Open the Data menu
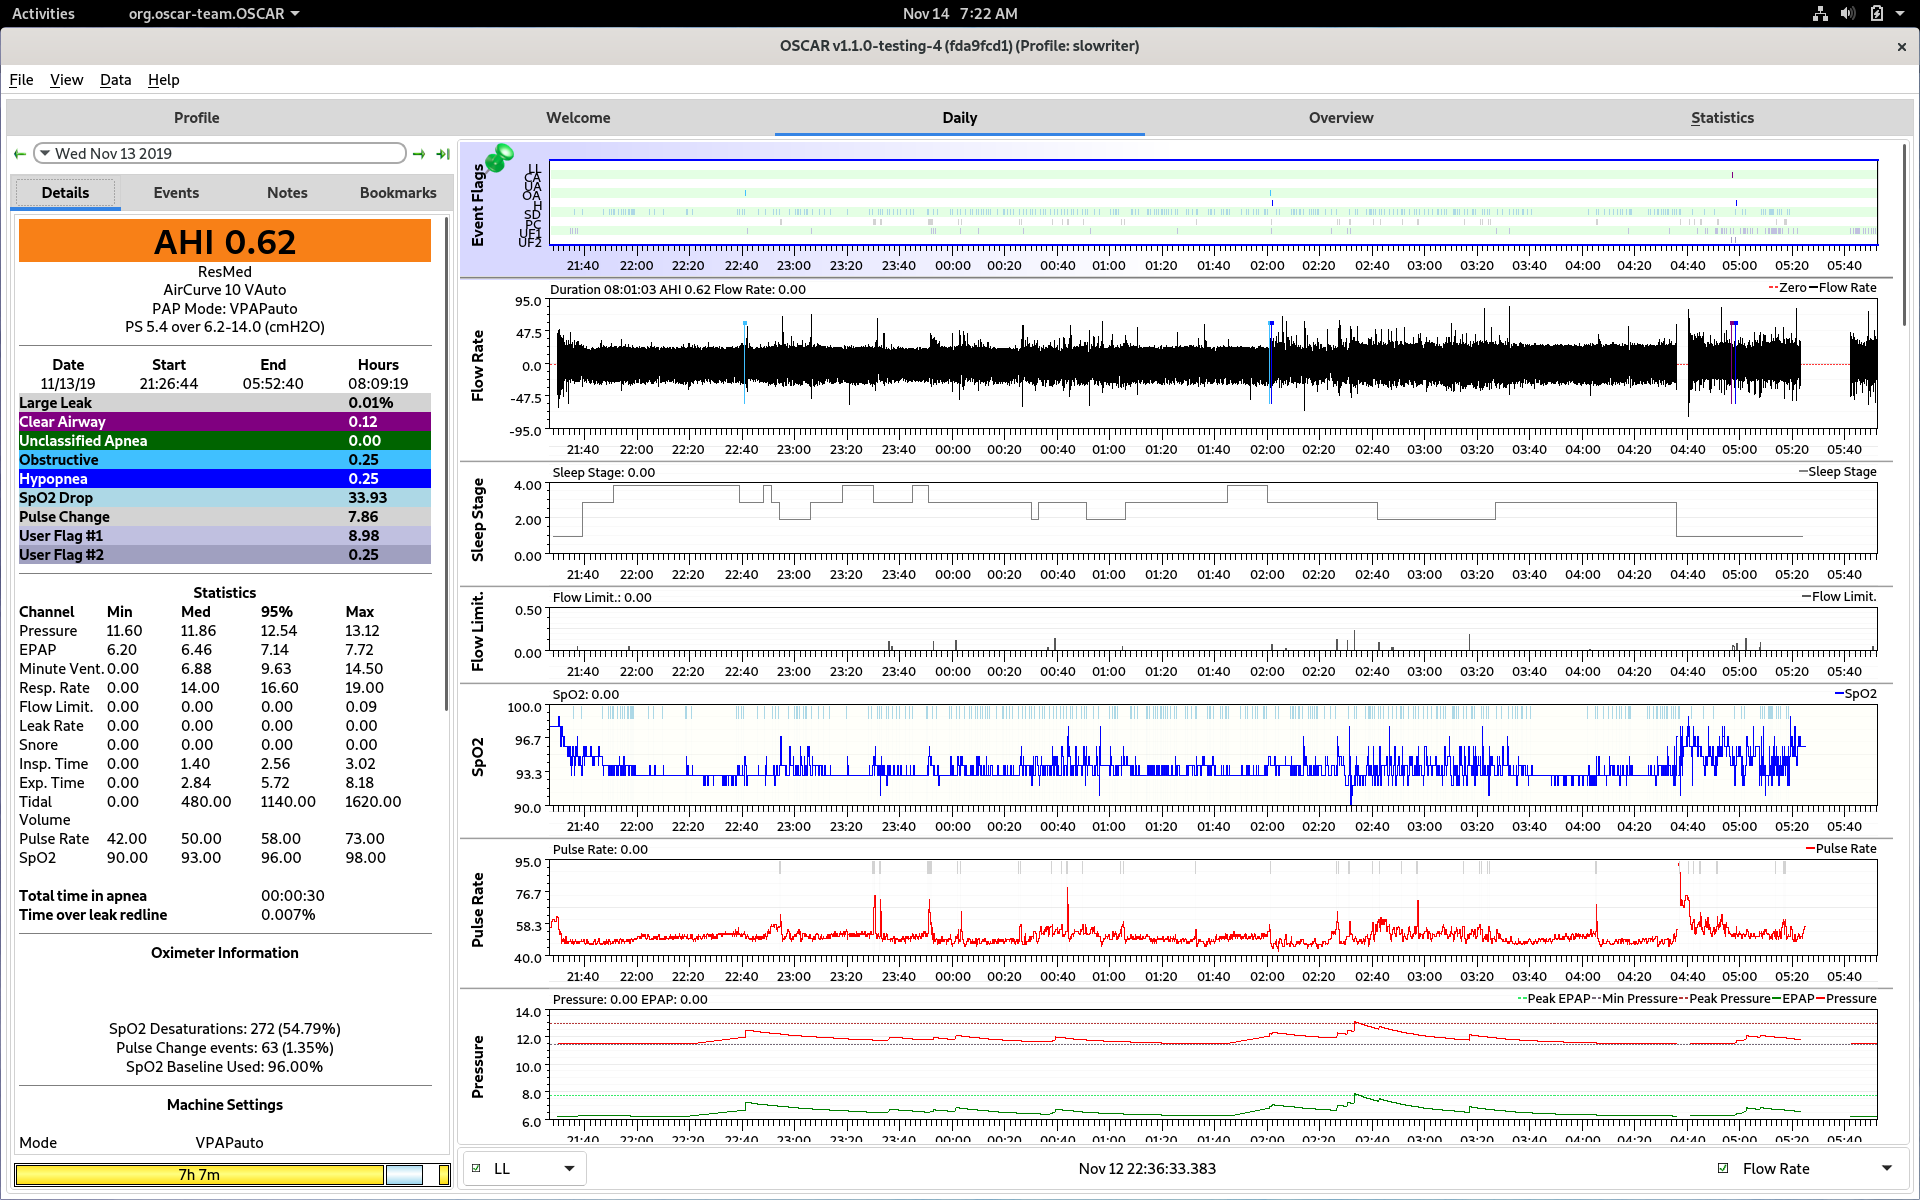The image size is (1920, 1200). coord(115,80)
